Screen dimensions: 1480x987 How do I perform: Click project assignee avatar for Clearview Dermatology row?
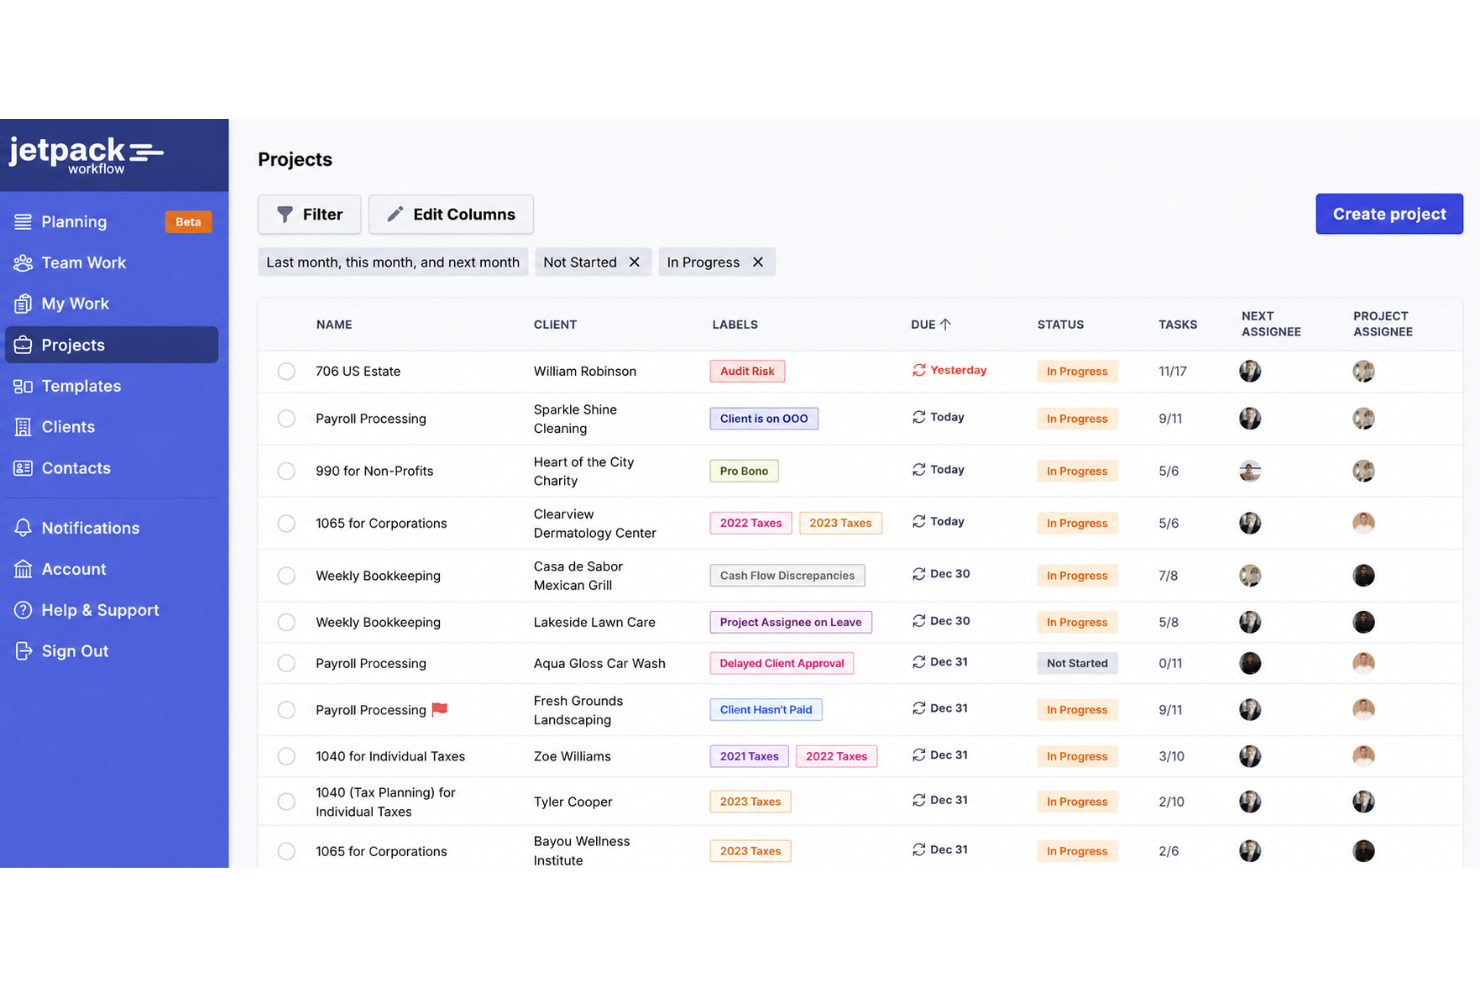point(1364,523)
